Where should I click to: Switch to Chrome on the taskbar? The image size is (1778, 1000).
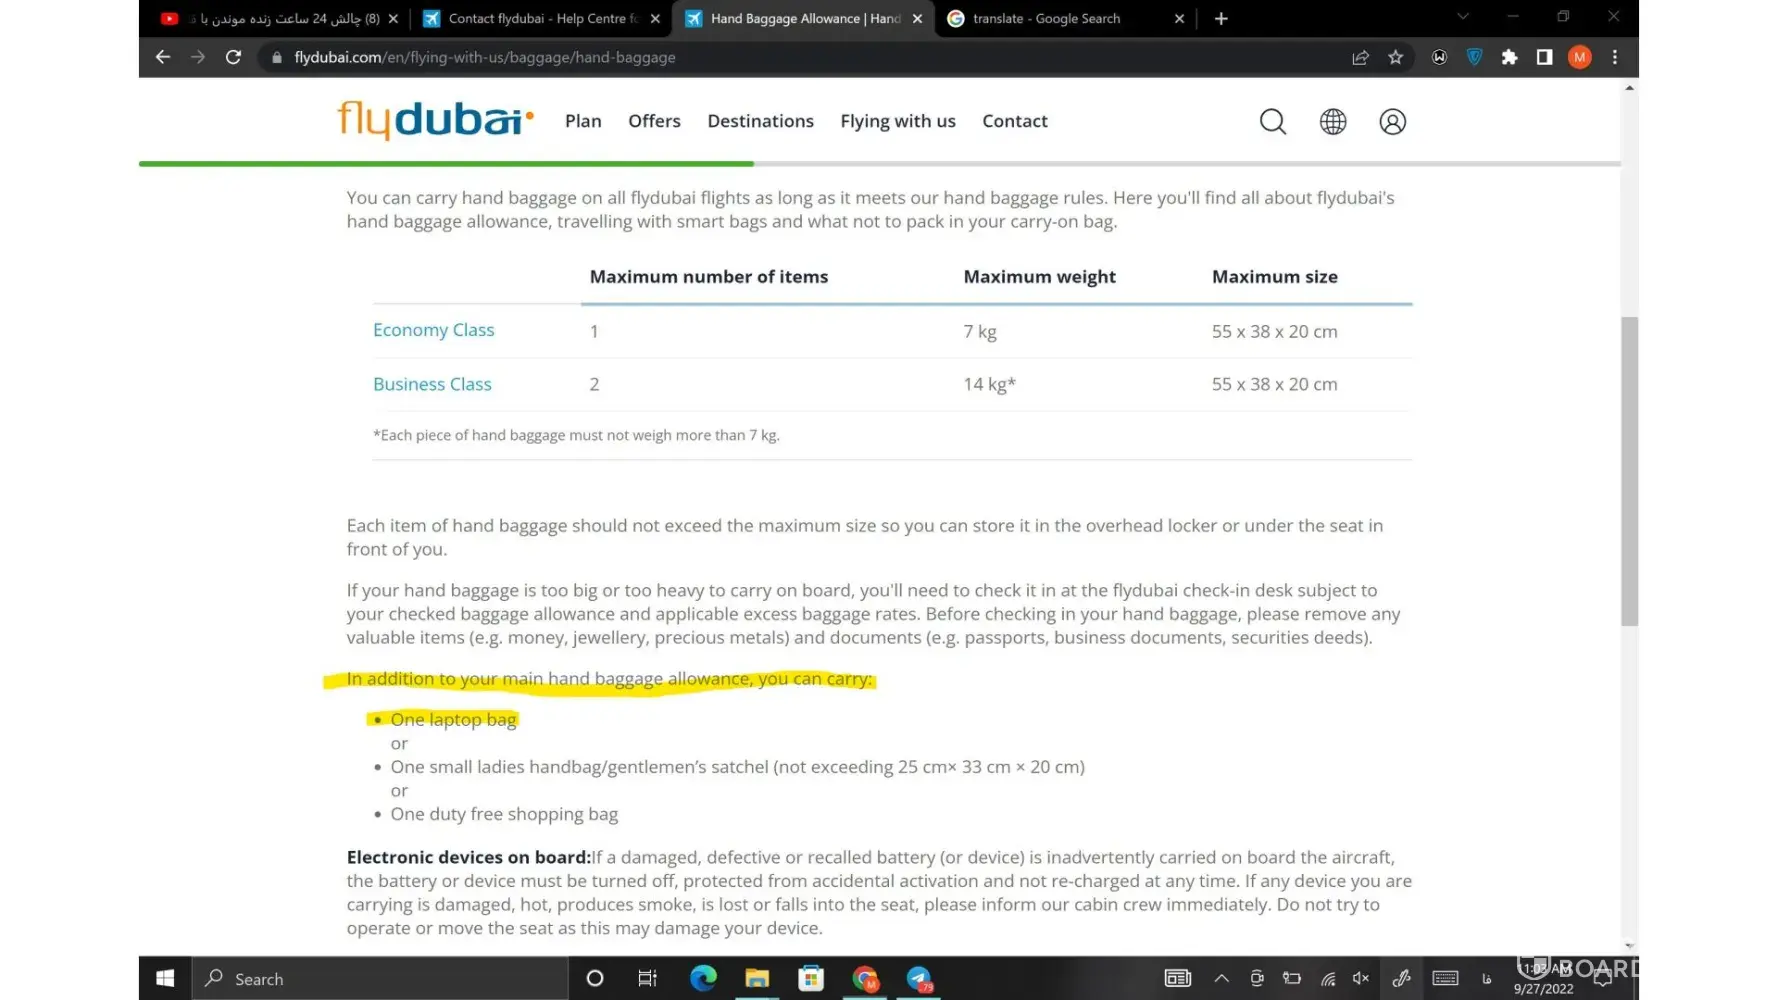(866, 978)
